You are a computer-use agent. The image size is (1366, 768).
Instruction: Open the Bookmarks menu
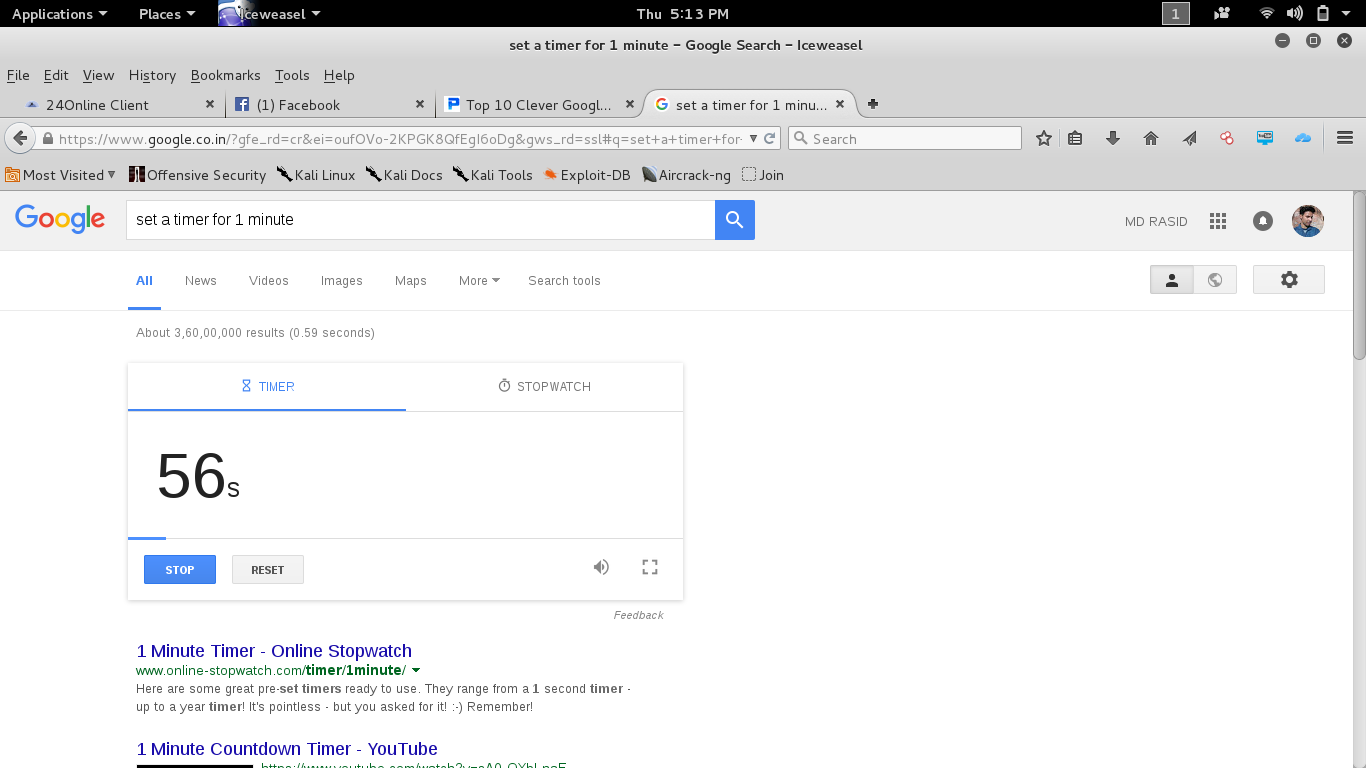pyautogui.click(x=225, y=75)
